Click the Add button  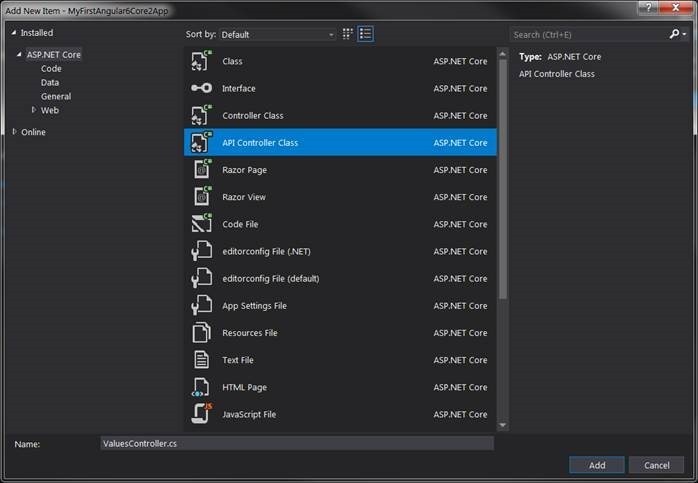tap(597, 465)
